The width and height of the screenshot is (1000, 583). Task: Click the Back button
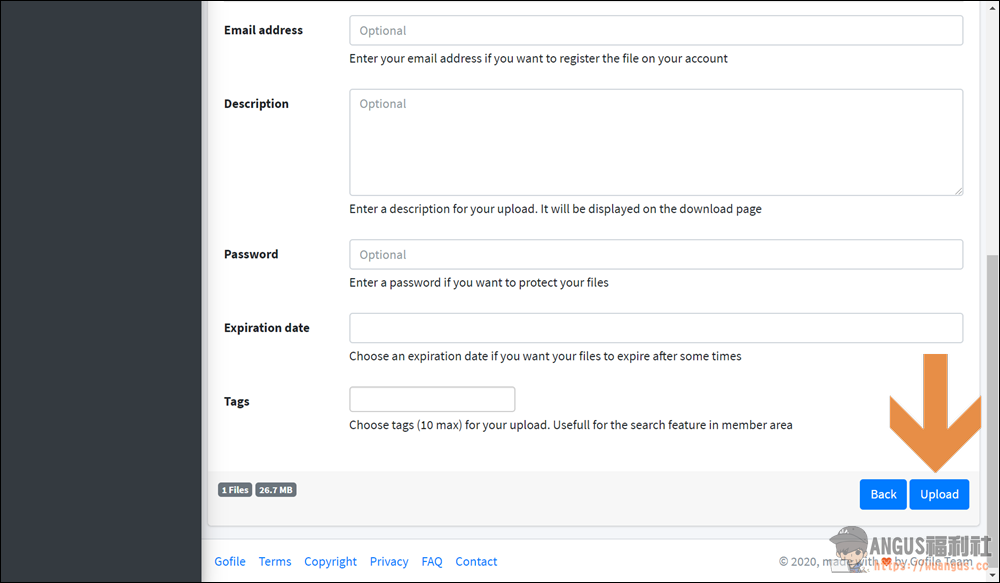click(883, 494)
